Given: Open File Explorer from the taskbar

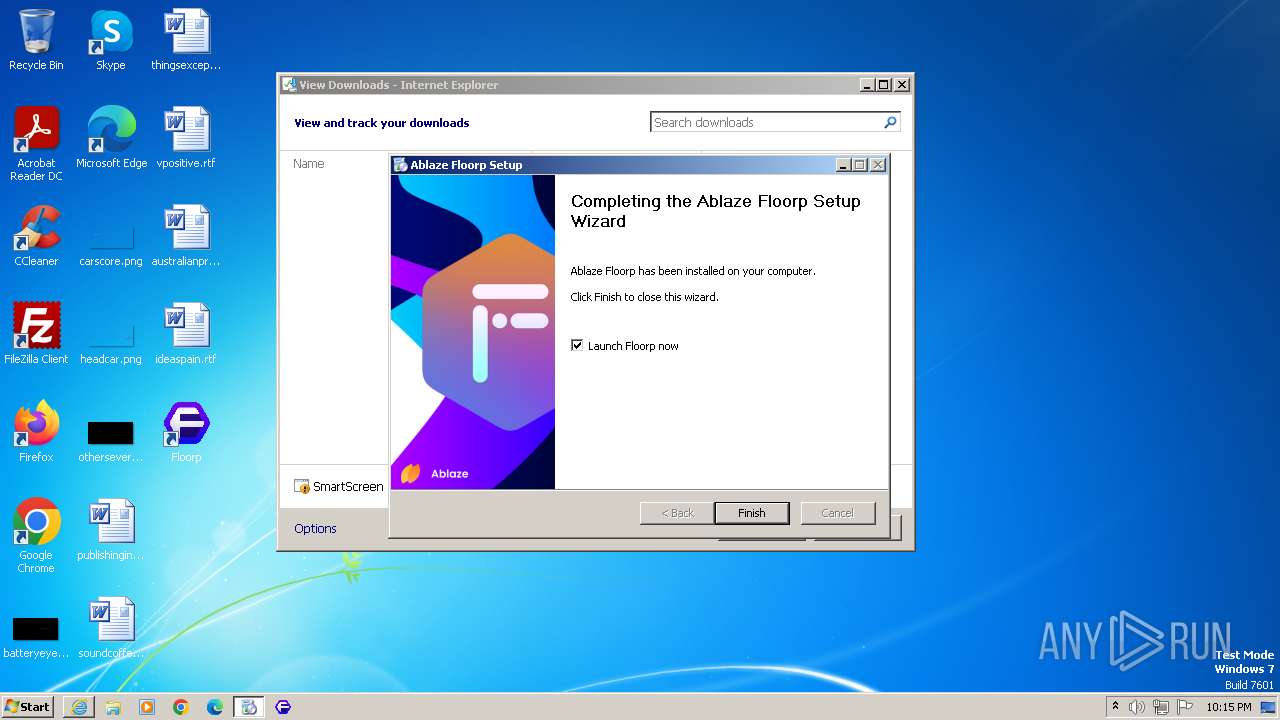Looking at the screenshot, I should click(113, 707).
